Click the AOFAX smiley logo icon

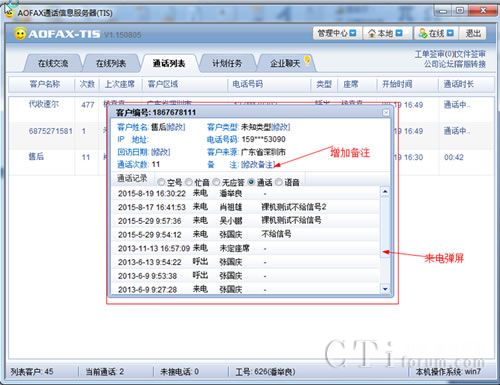(x=20, y=34)
